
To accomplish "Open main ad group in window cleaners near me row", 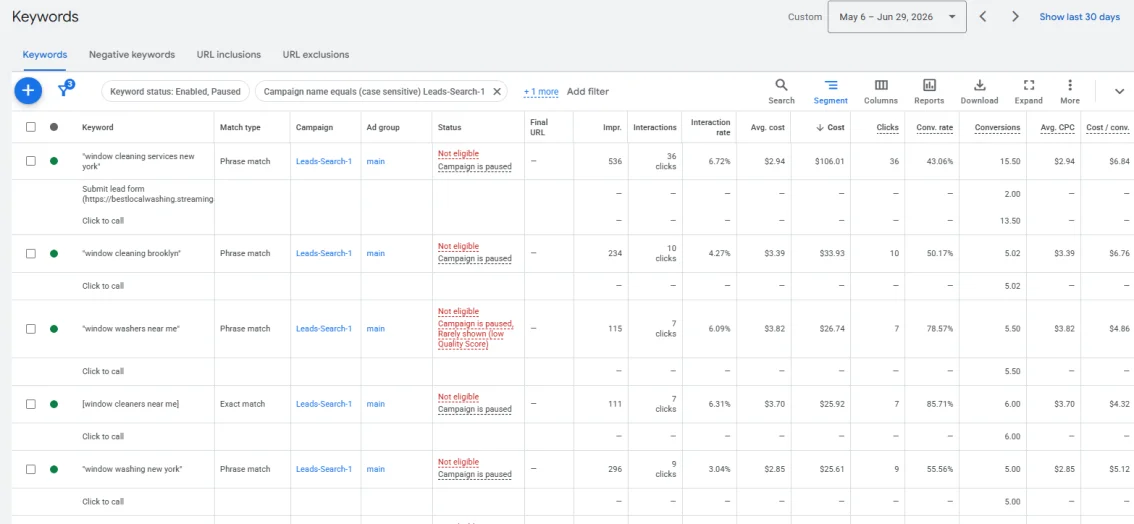I will point(375,404).
